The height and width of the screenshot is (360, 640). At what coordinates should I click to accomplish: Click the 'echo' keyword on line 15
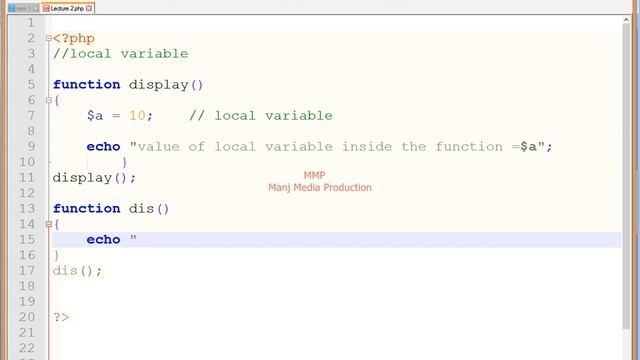click(103, 240)
